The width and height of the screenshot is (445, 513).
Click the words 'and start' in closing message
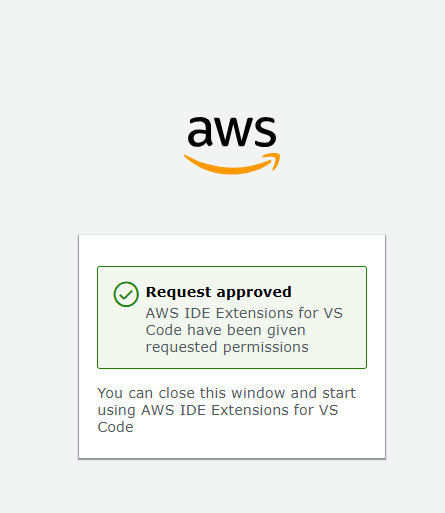click(x=323, y=393)
